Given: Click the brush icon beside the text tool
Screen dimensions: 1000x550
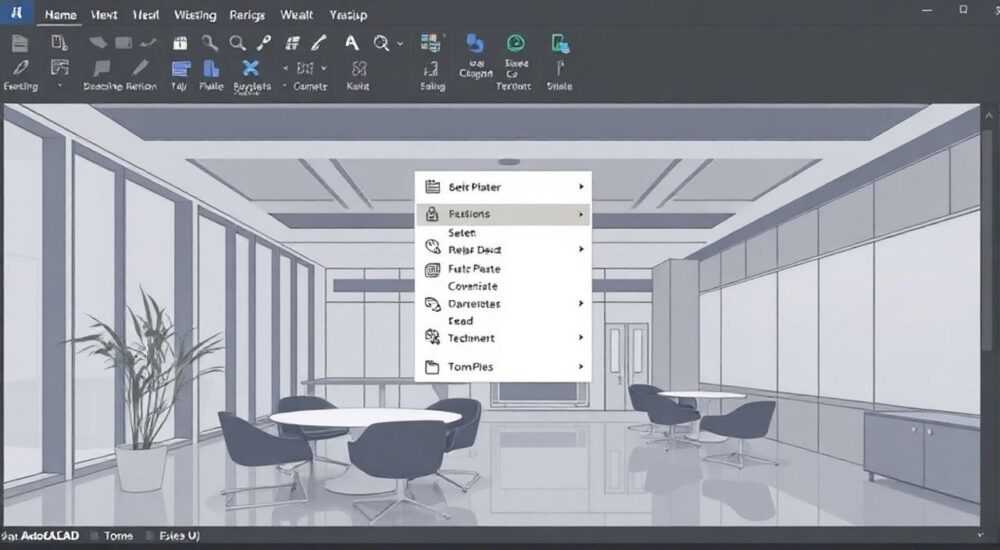Looking at the screenshot, I should click(x=319, y=43).
